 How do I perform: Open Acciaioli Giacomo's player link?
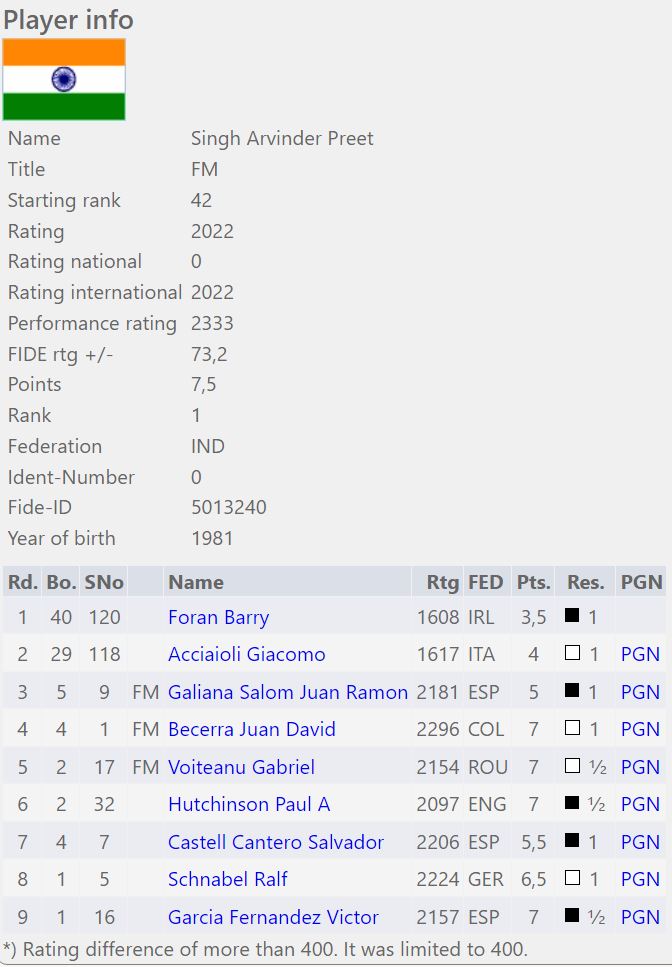click(246, 655)
